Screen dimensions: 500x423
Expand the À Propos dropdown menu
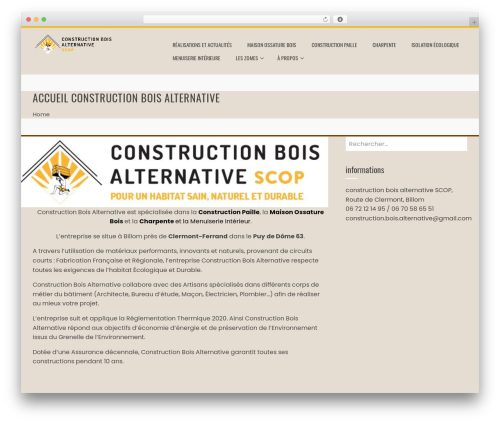click(290, 58)
